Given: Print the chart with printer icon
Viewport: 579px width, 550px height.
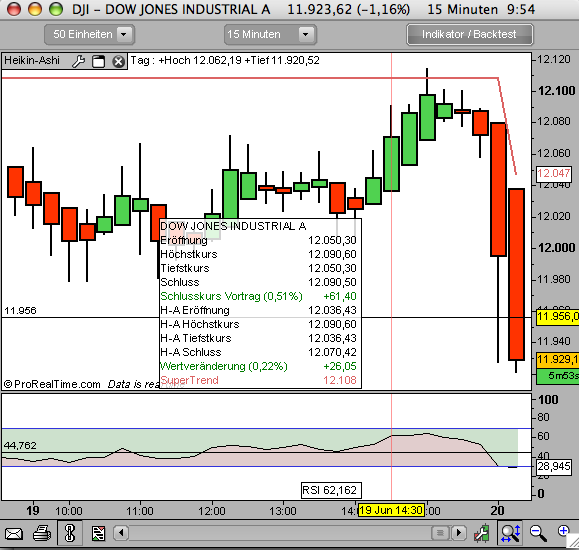Looking at the screenshot, I should coord(42,533).
